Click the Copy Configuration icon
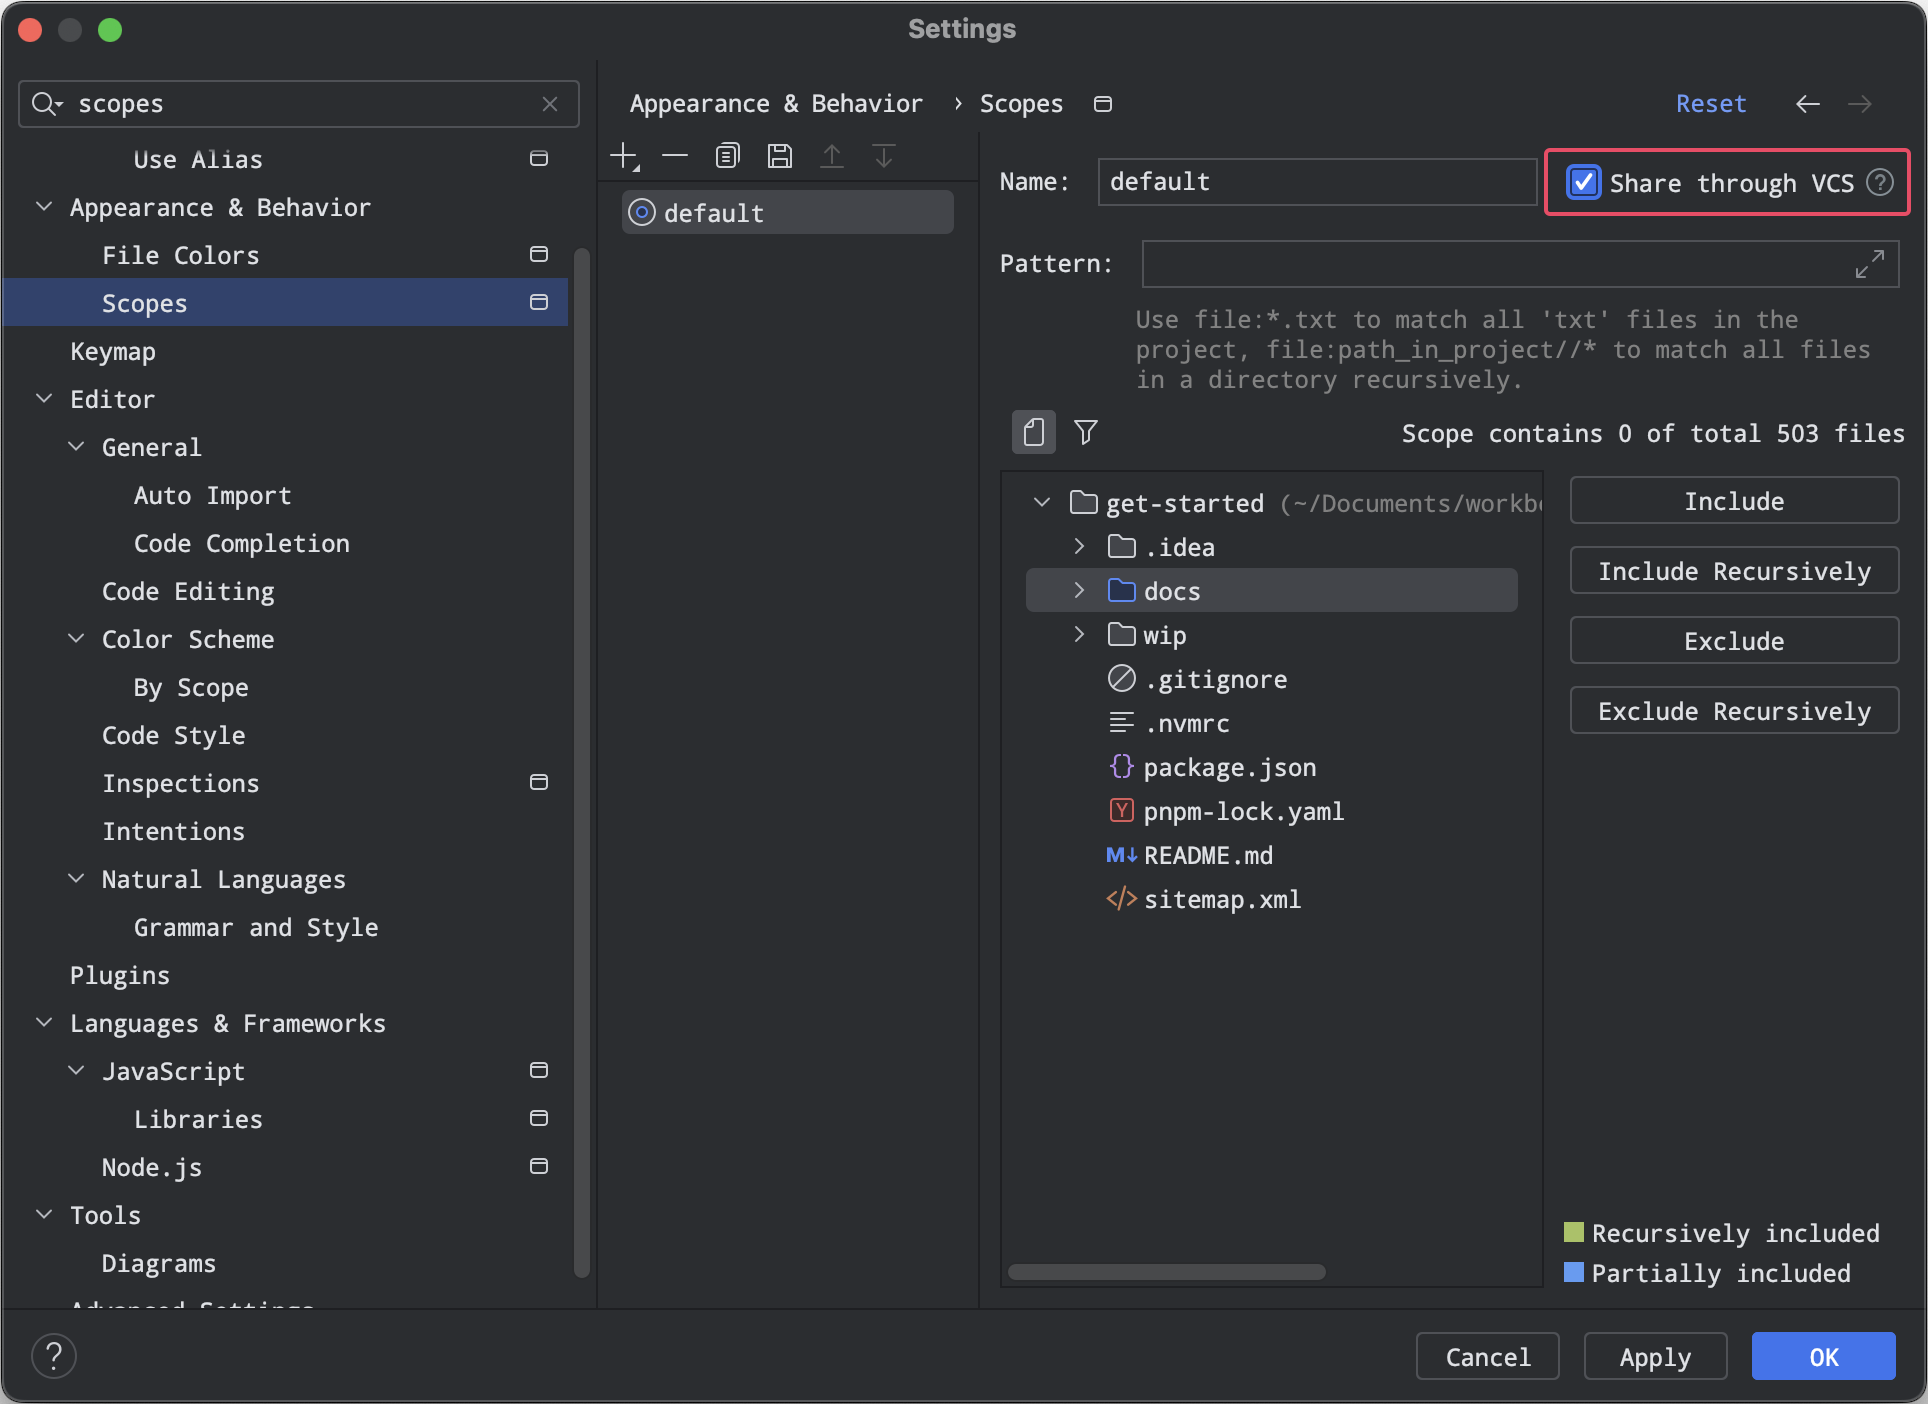 coord(728,156)
